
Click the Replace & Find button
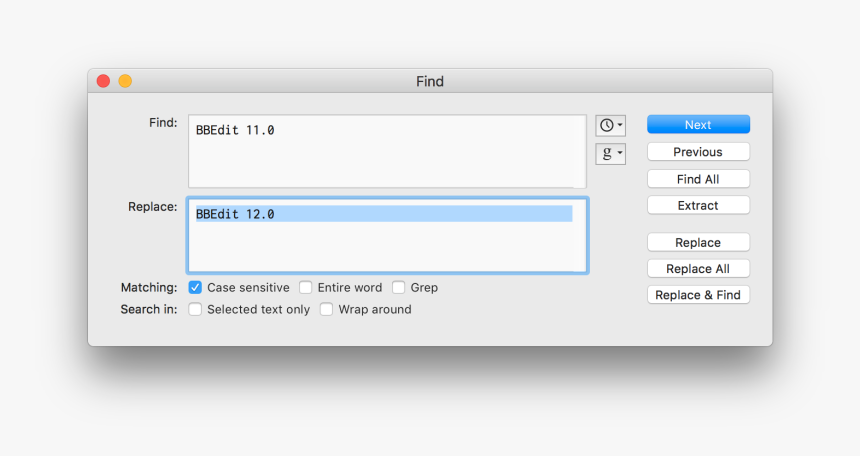point(698,295)
